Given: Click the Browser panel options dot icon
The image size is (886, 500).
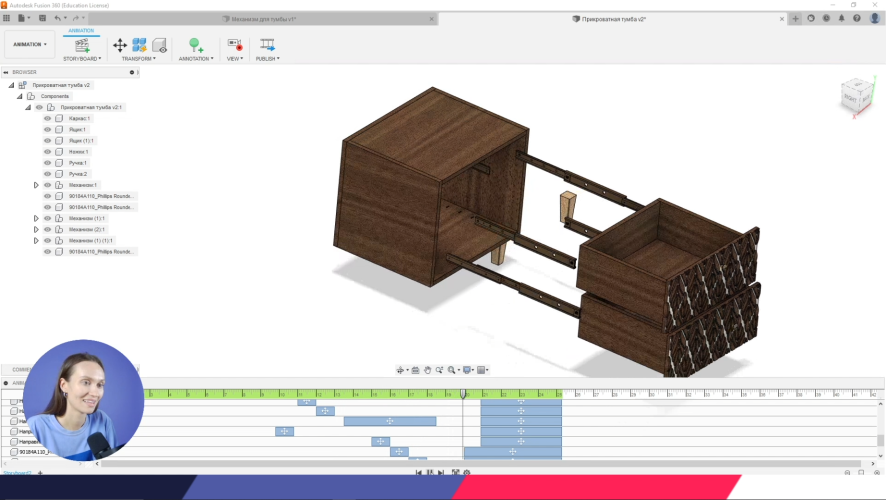Looking at the screenshot, I should [132, 72].
